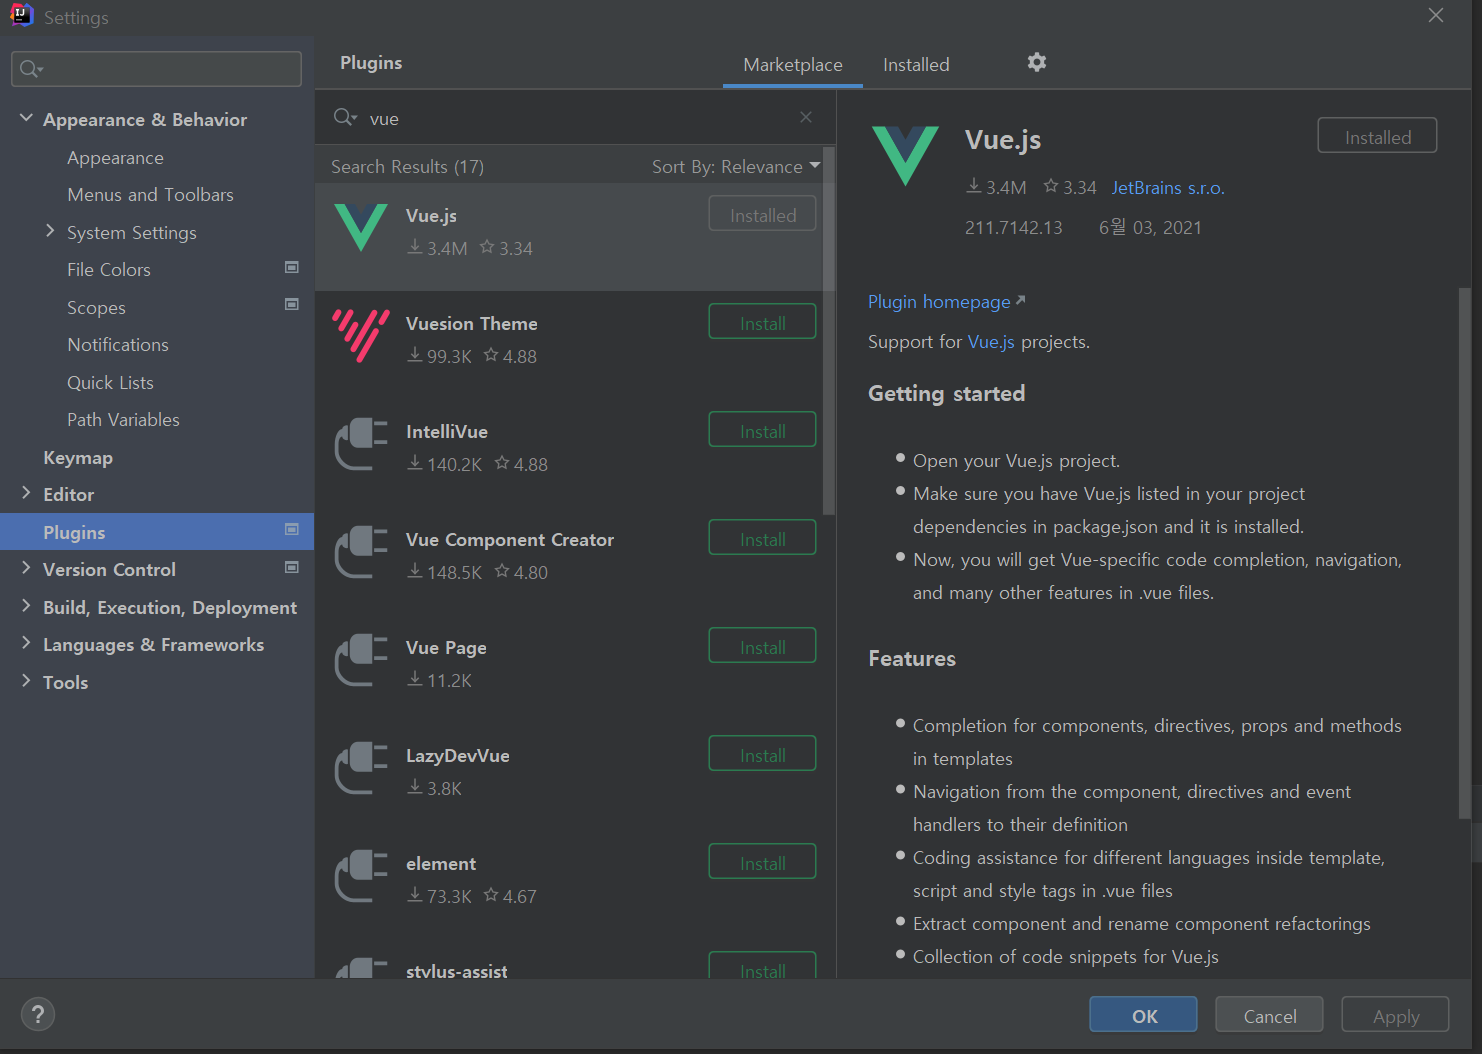Select the Vue.js logo in results list
Viewport: 1482px width, 1054px height.
point(361,228)
